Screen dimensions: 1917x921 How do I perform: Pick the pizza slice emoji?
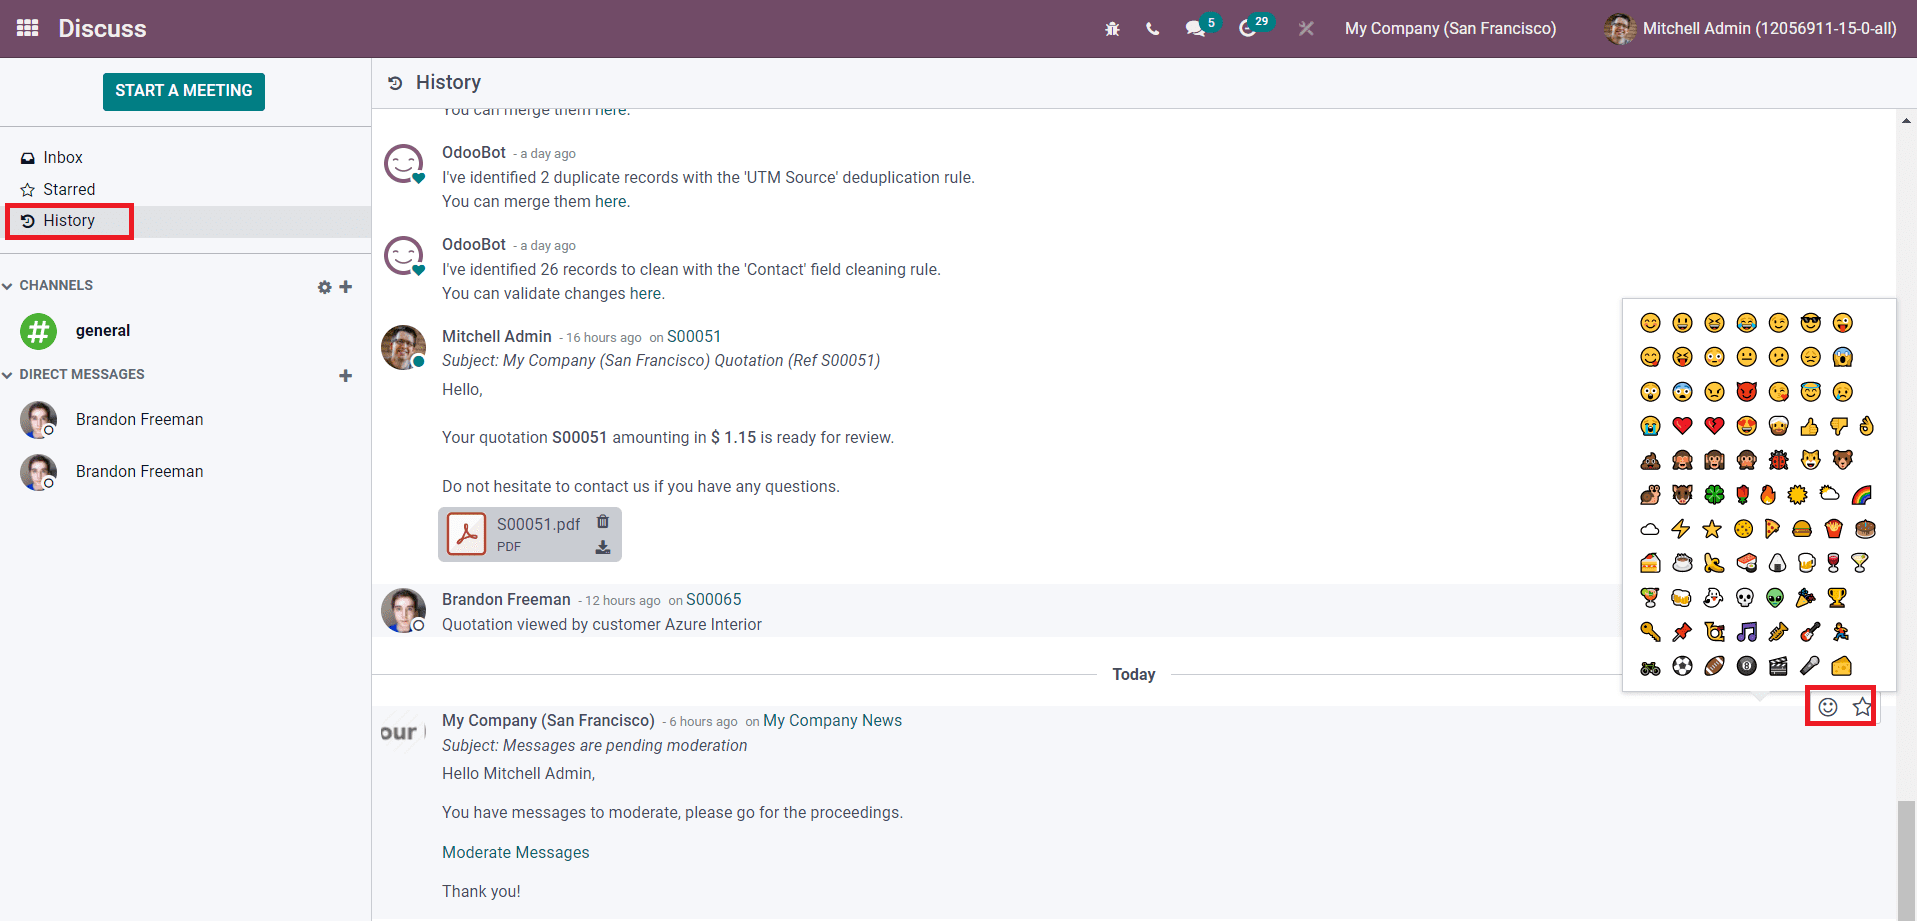coord(1772,528)
